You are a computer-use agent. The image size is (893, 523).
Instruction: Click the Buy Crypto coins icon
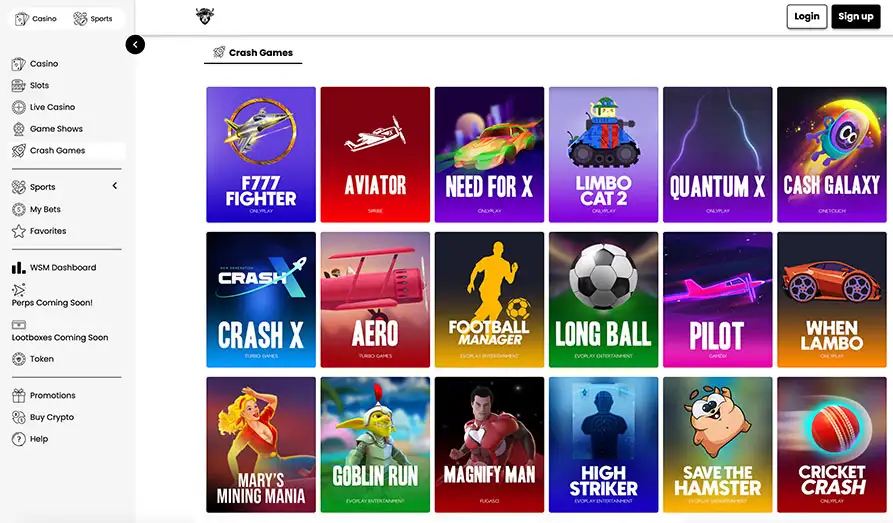[18, 417]
